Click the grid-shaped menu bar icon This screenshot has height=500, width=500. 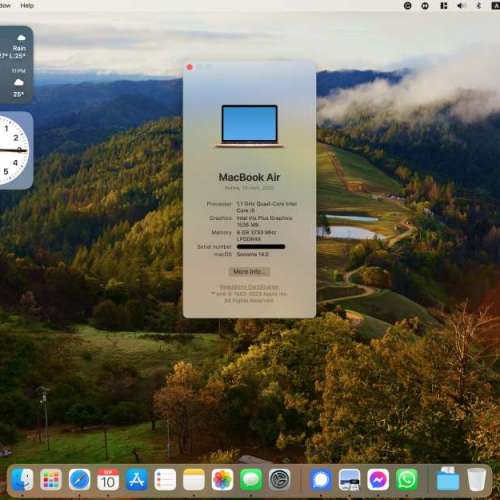(x=443, y=5)
